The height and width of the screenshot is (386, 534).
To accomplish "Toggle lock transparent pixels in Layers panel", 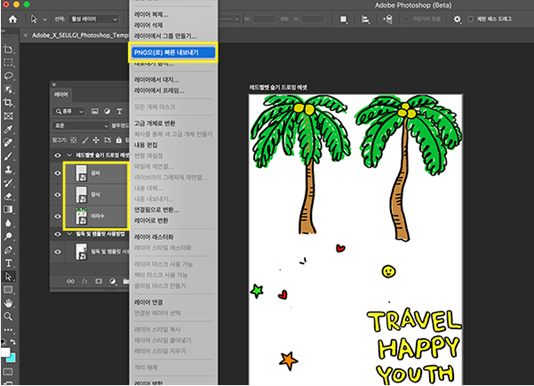I will pyautogui.click(x=73, y=140).
